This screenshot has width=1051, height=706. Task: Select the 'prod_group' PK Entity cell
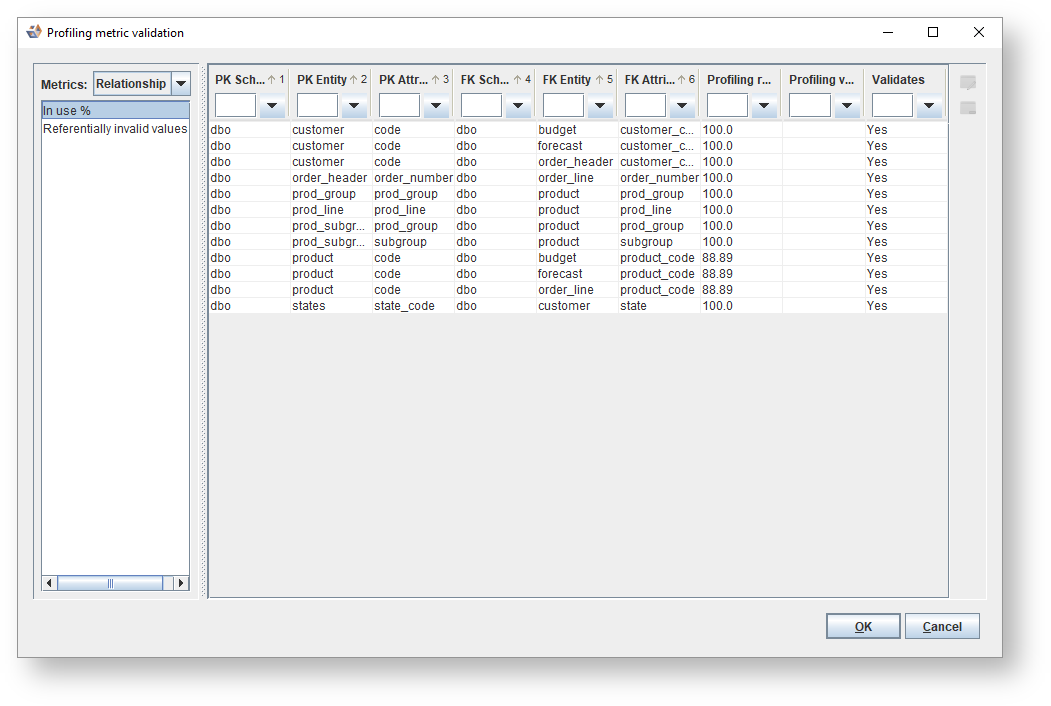click(x=331, y=194)
